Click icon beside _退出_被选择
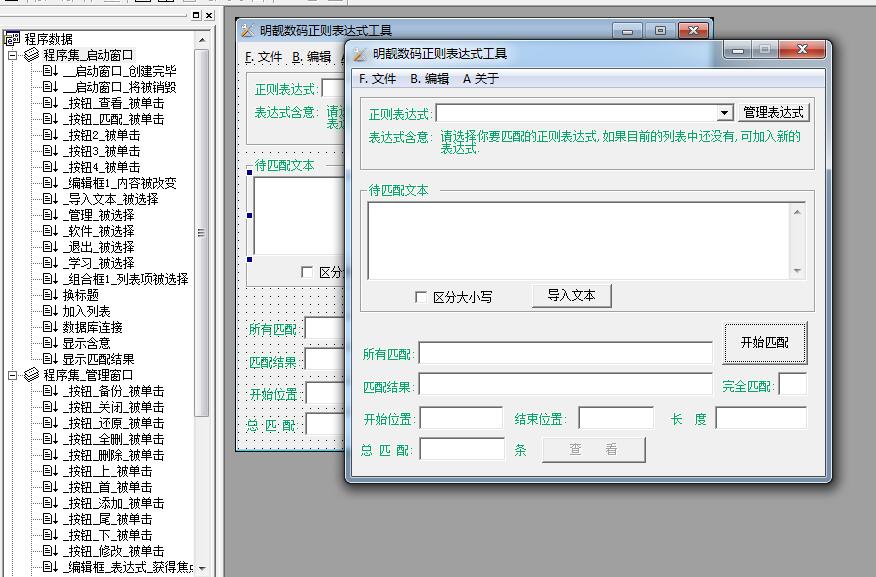This screenshot has height=577, width=876. (x=50, y=247)
